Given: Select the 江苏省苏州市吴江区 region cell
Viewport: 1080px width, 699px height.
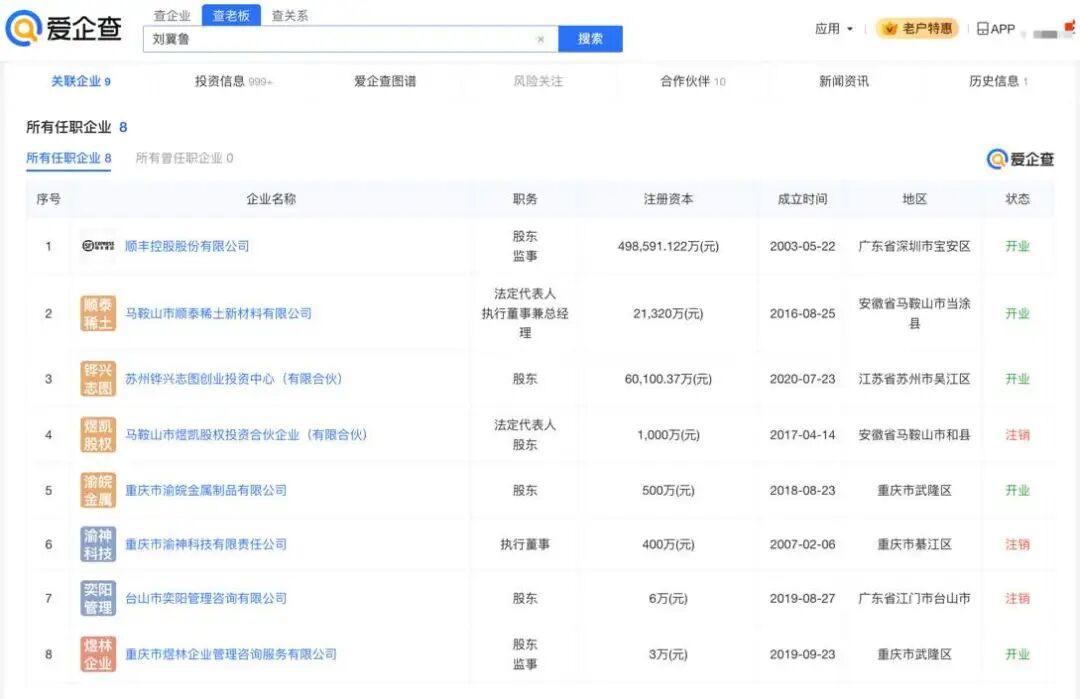Looking at the screenshot, I should pyautogui.click(x=915, y=379).
